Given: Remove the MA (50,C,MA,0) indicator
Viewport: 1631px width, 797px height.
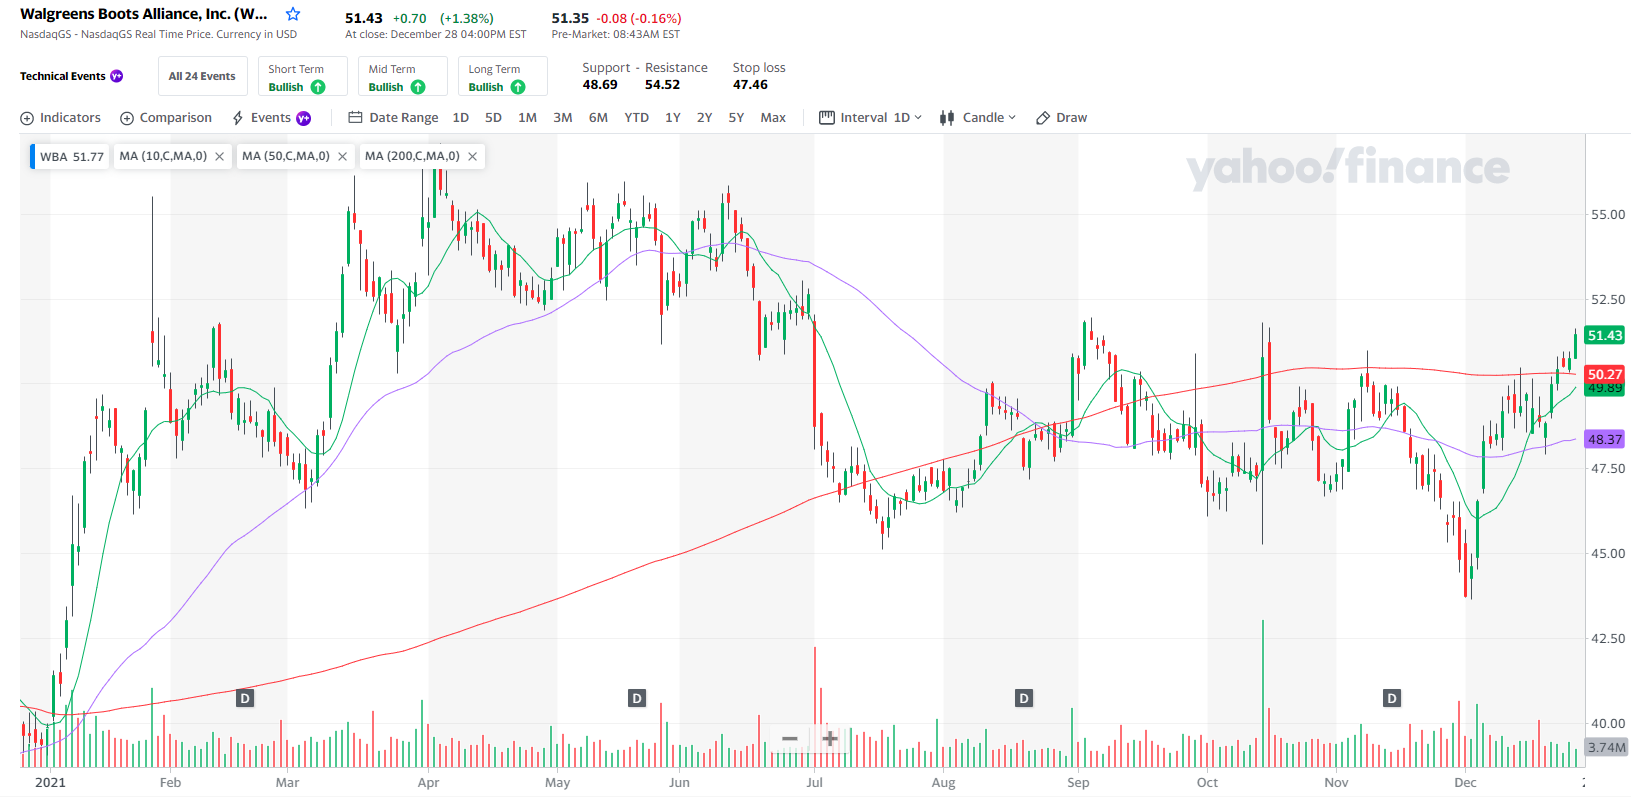Looking at the screenshot, I should (342, 156).
